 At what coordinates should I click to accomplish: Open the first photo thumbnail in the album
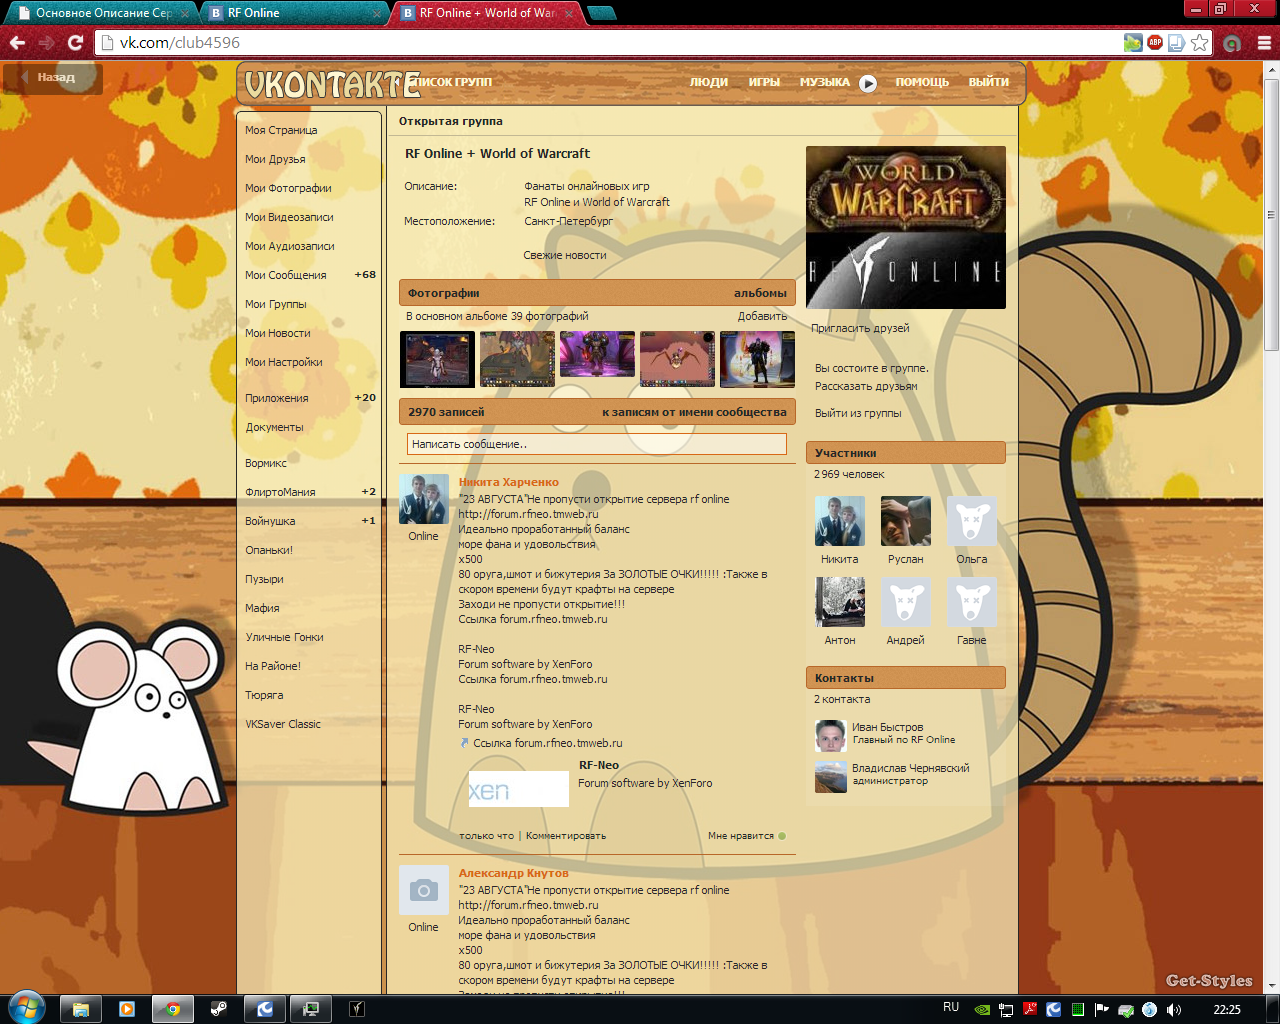point(437,359)
